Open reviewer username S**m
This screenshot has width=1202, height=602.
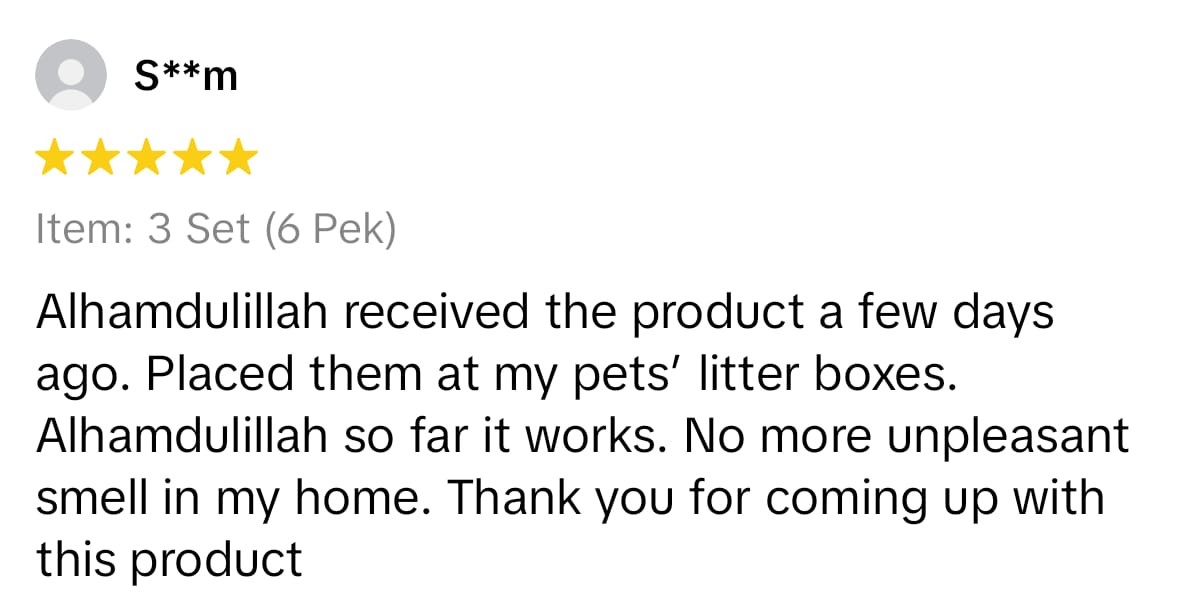coord(186,73)
